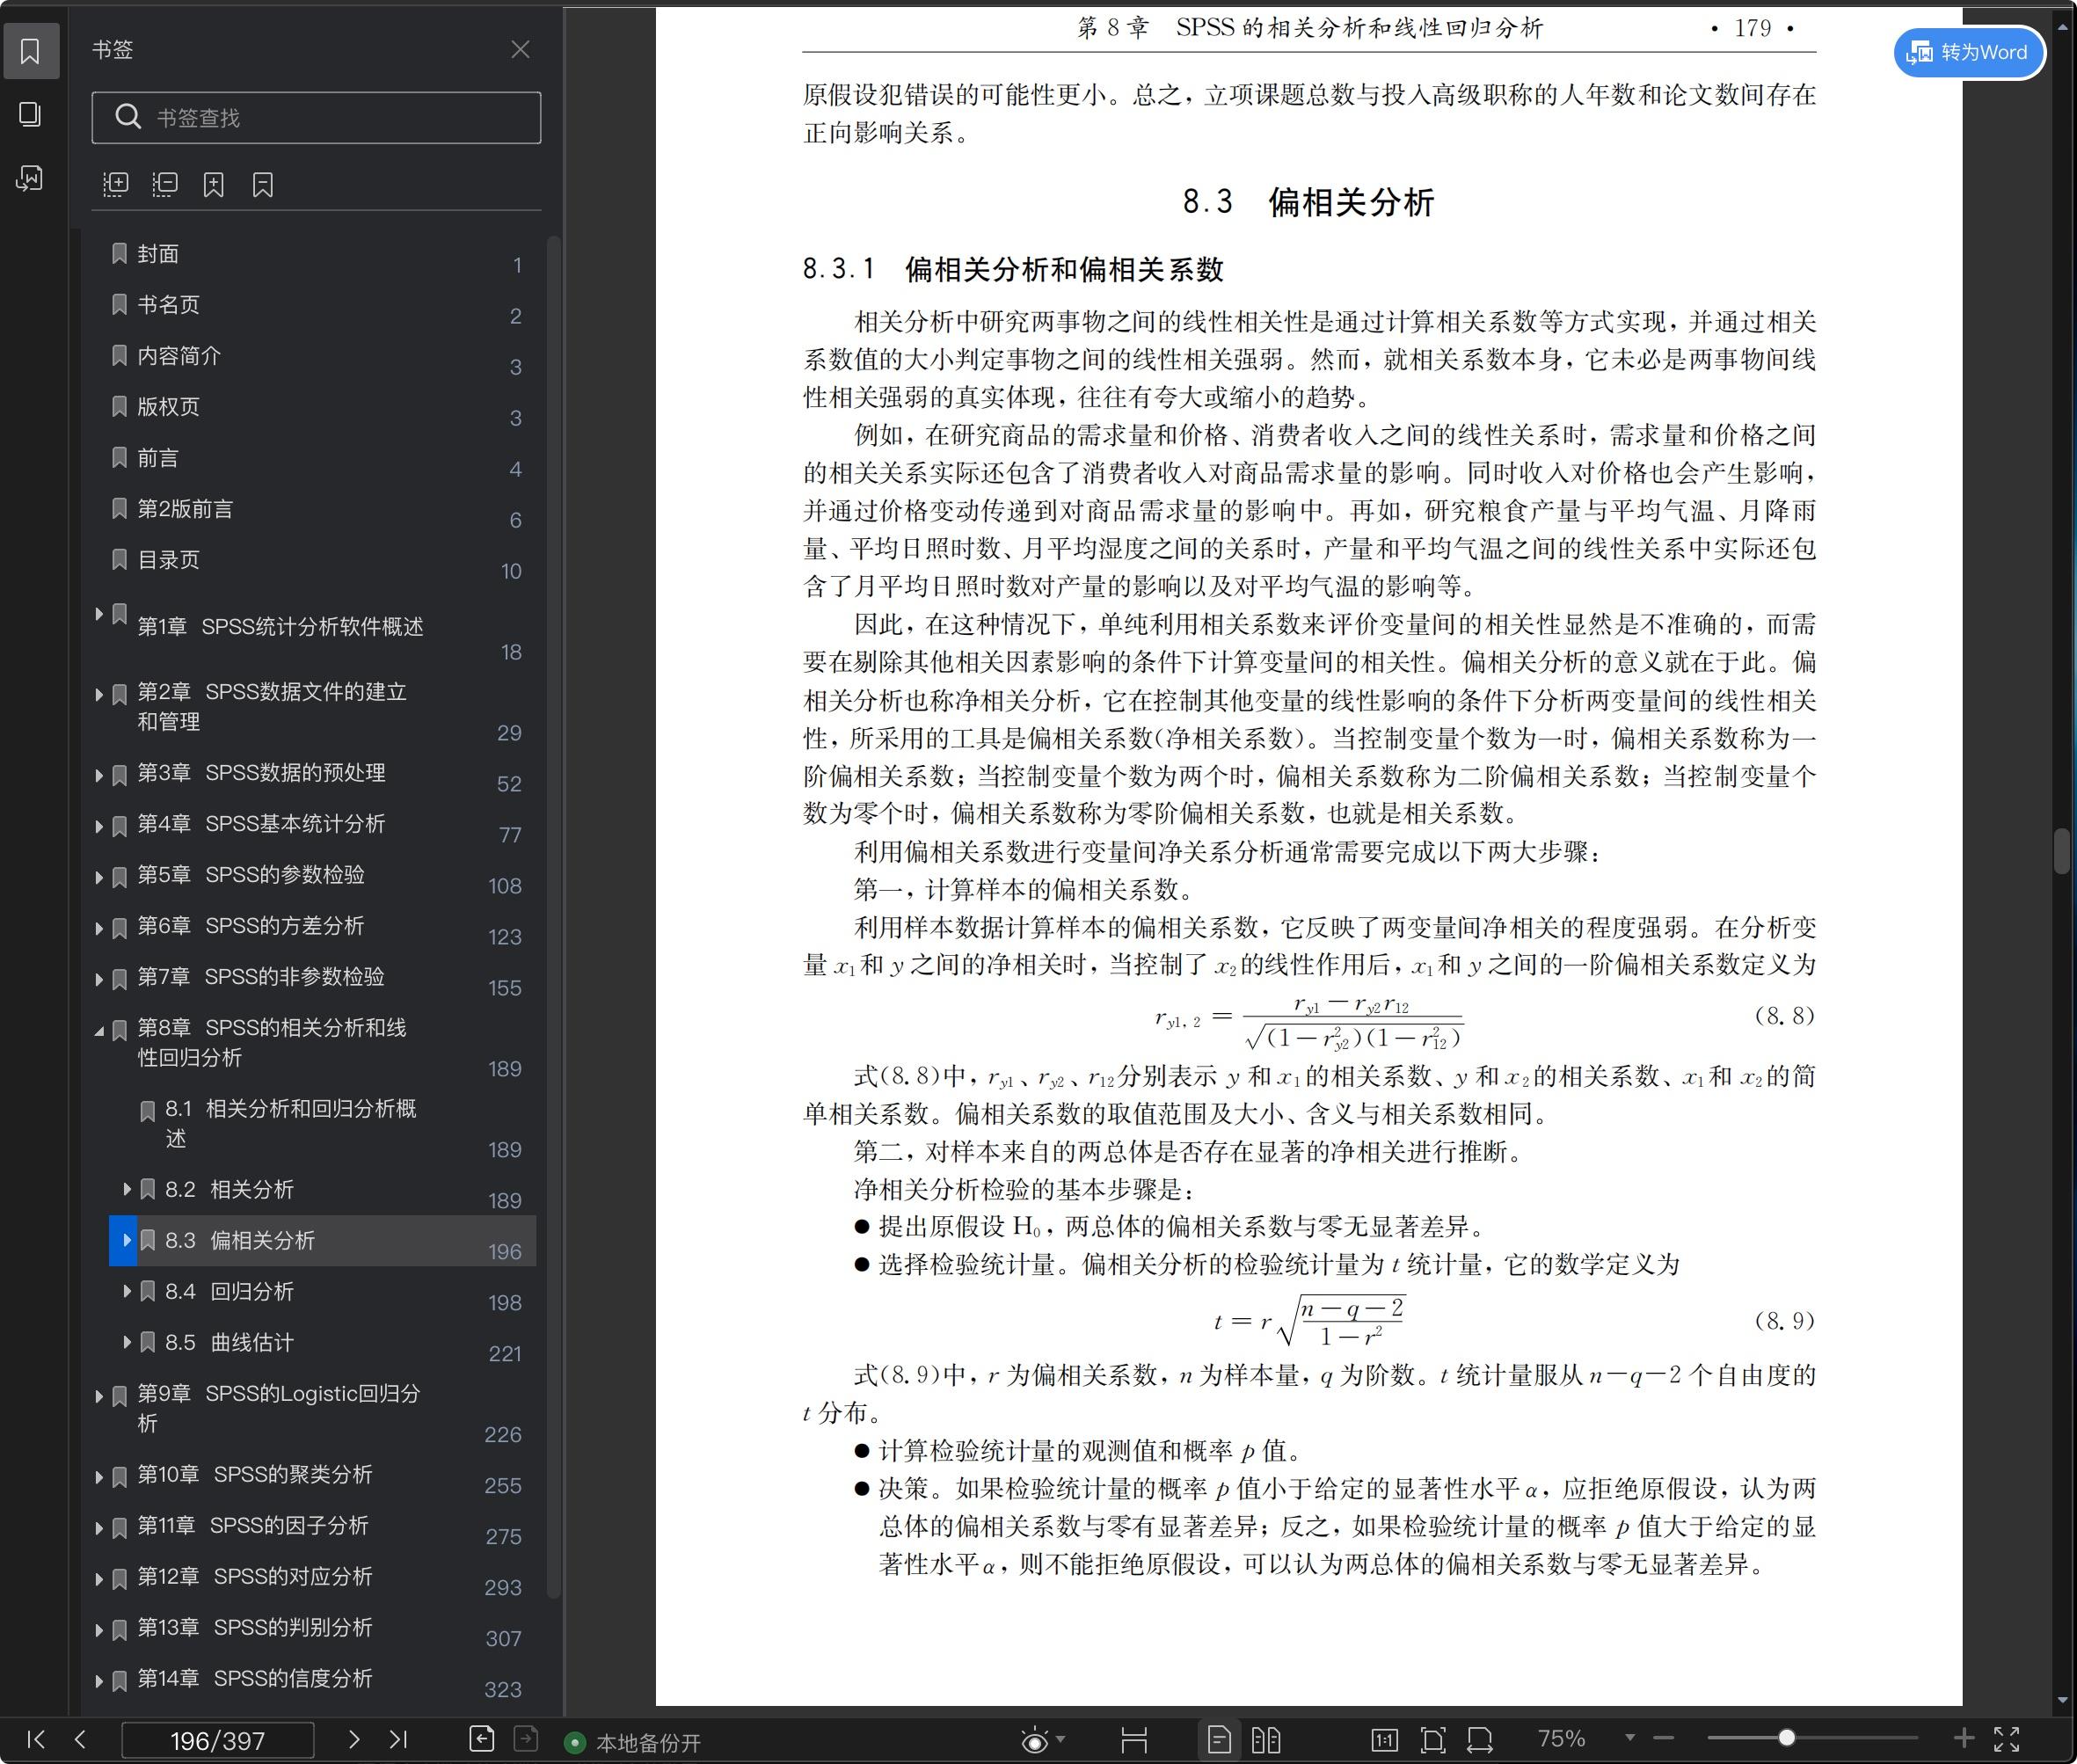Switch to two-page view

[x=1266, y=1740]
